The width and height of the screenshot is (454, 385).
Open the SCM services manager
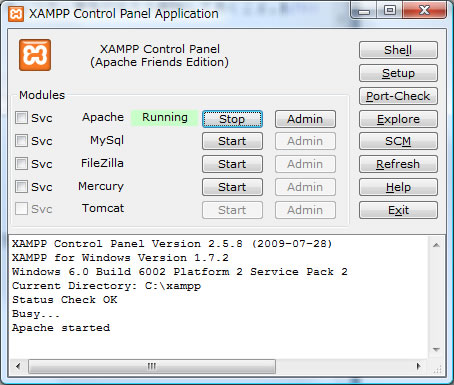tap(398, 141)
